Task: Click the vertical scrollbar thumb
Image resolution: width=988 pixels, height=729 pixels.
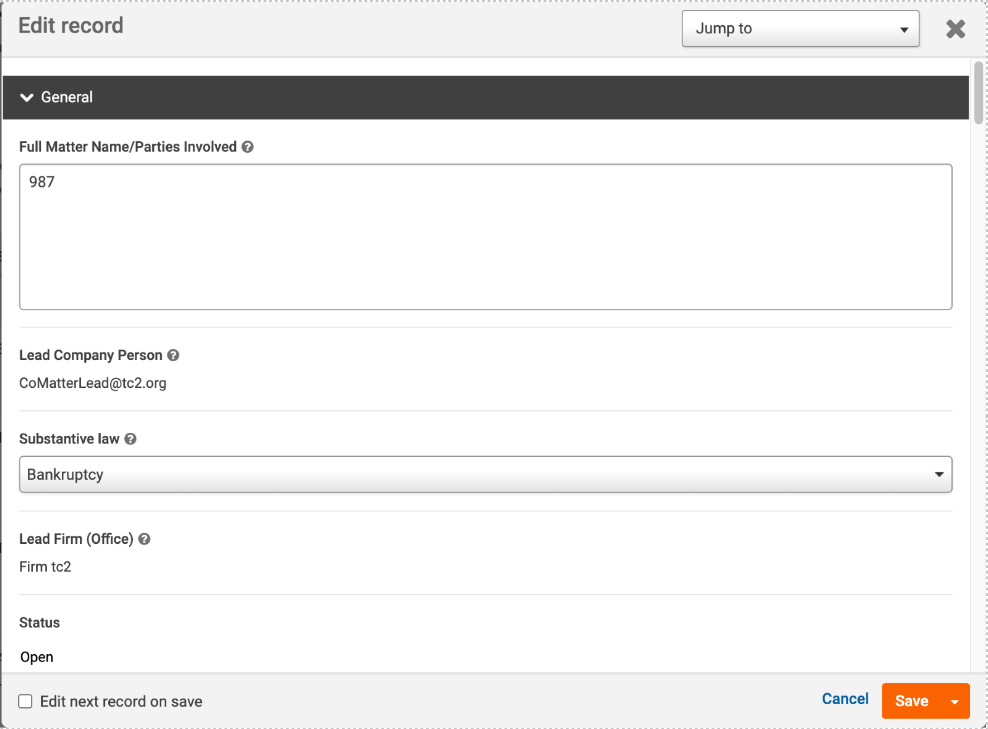Action: pos(978,93)
